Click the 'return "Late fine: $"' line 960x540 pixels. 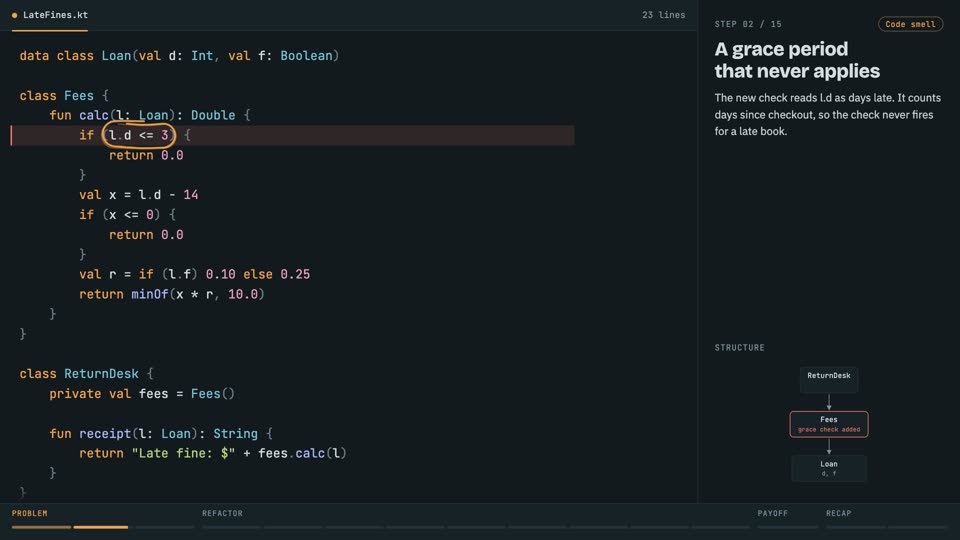[x=212, y=453]
